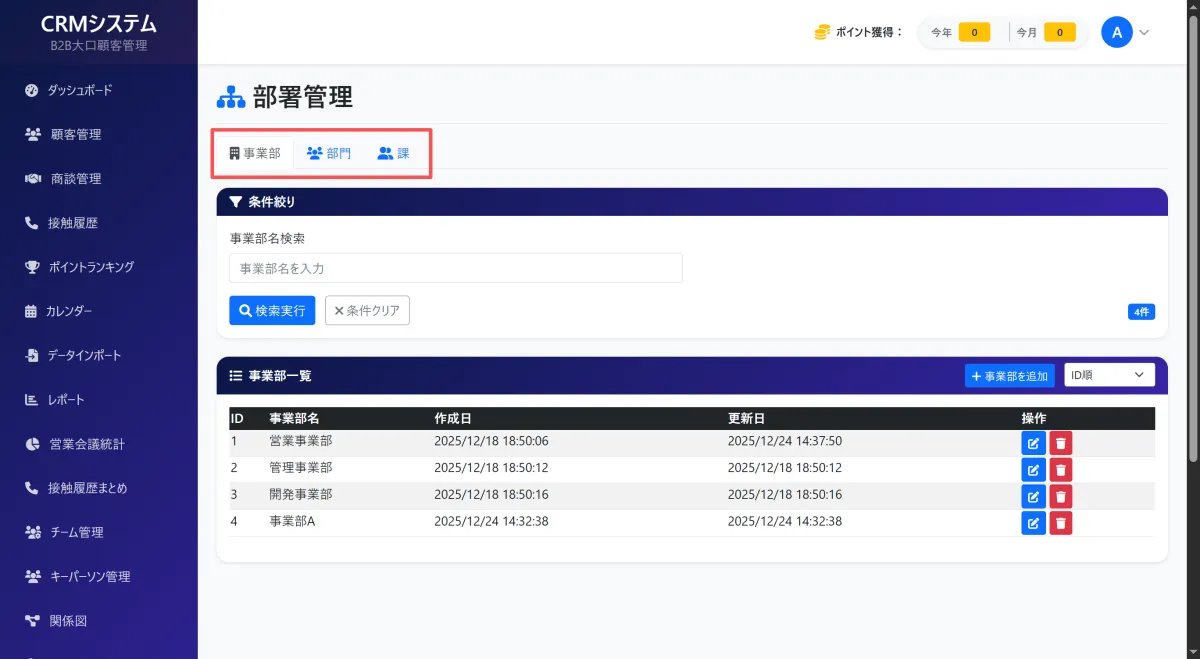
Task: Click the 事業部名を入力 search field
Action: [x=455, y=268]
